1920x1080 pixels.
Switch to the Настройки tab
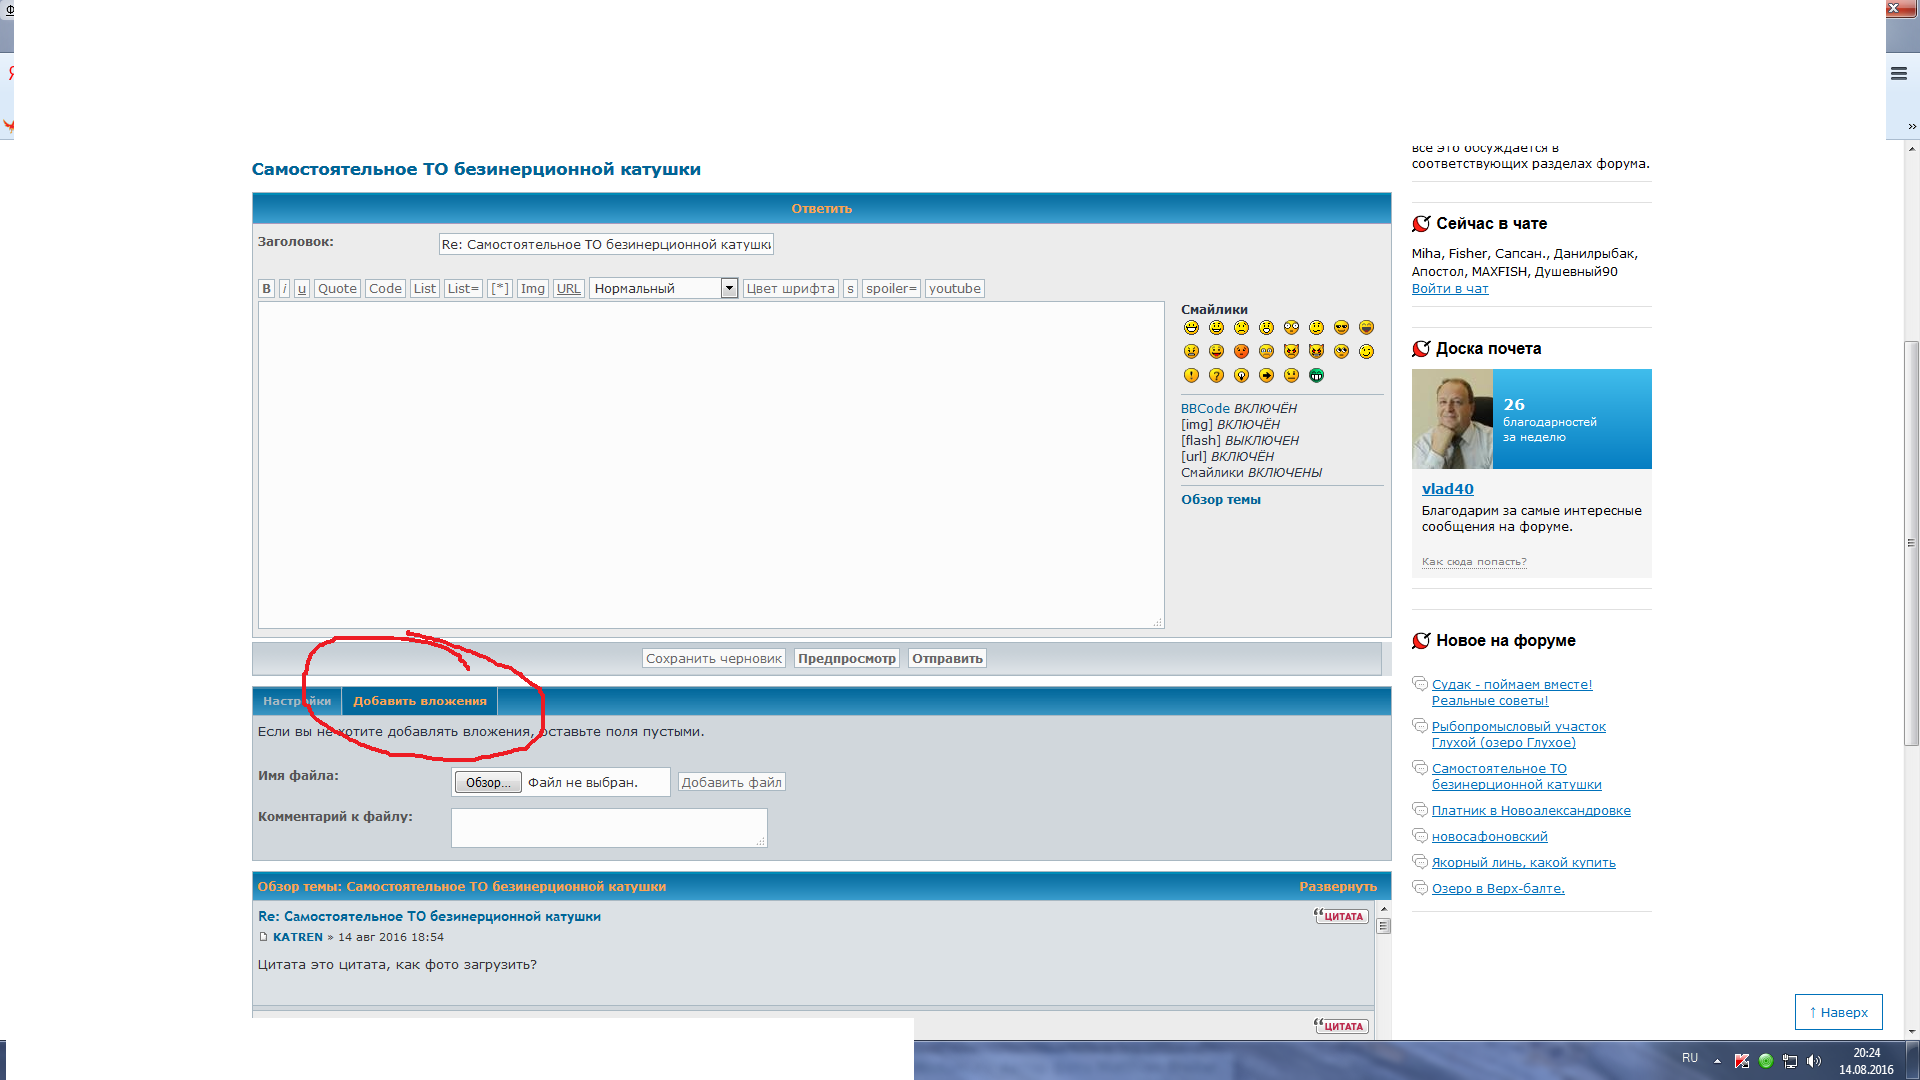(x=296, y=702)
